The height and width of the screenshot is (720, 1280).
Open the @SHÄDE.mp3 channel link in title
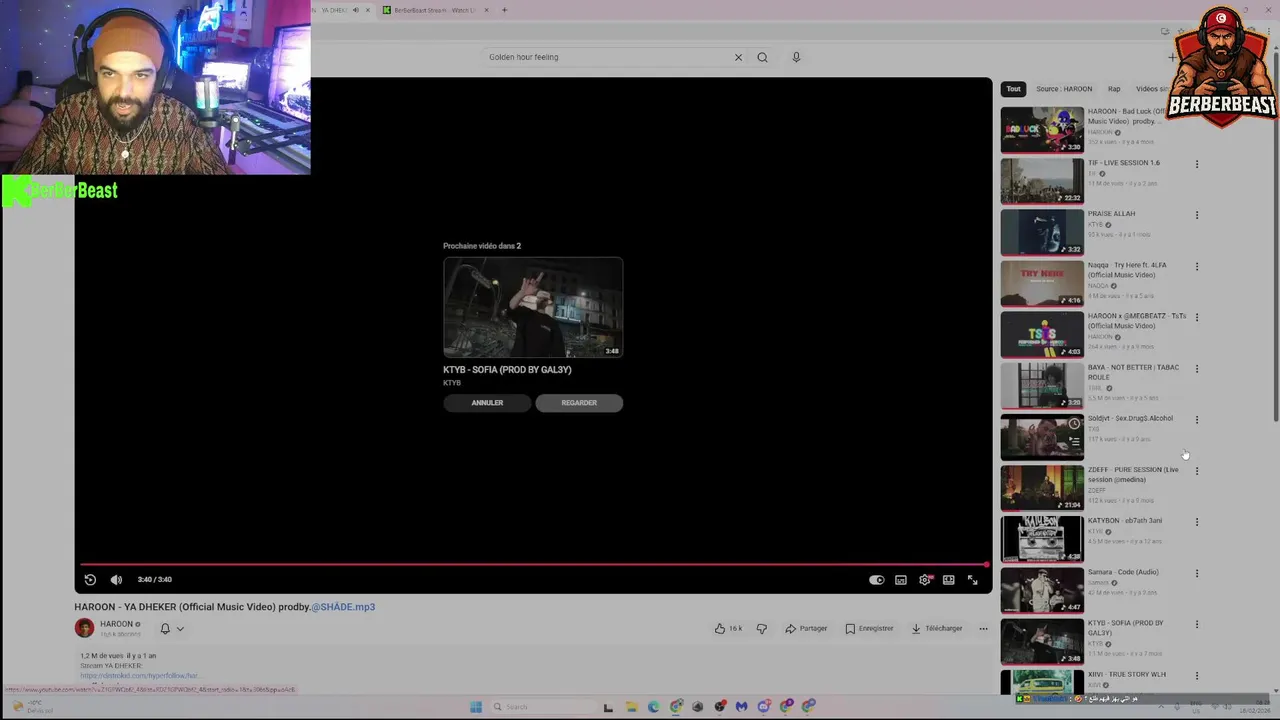point(343,607)
